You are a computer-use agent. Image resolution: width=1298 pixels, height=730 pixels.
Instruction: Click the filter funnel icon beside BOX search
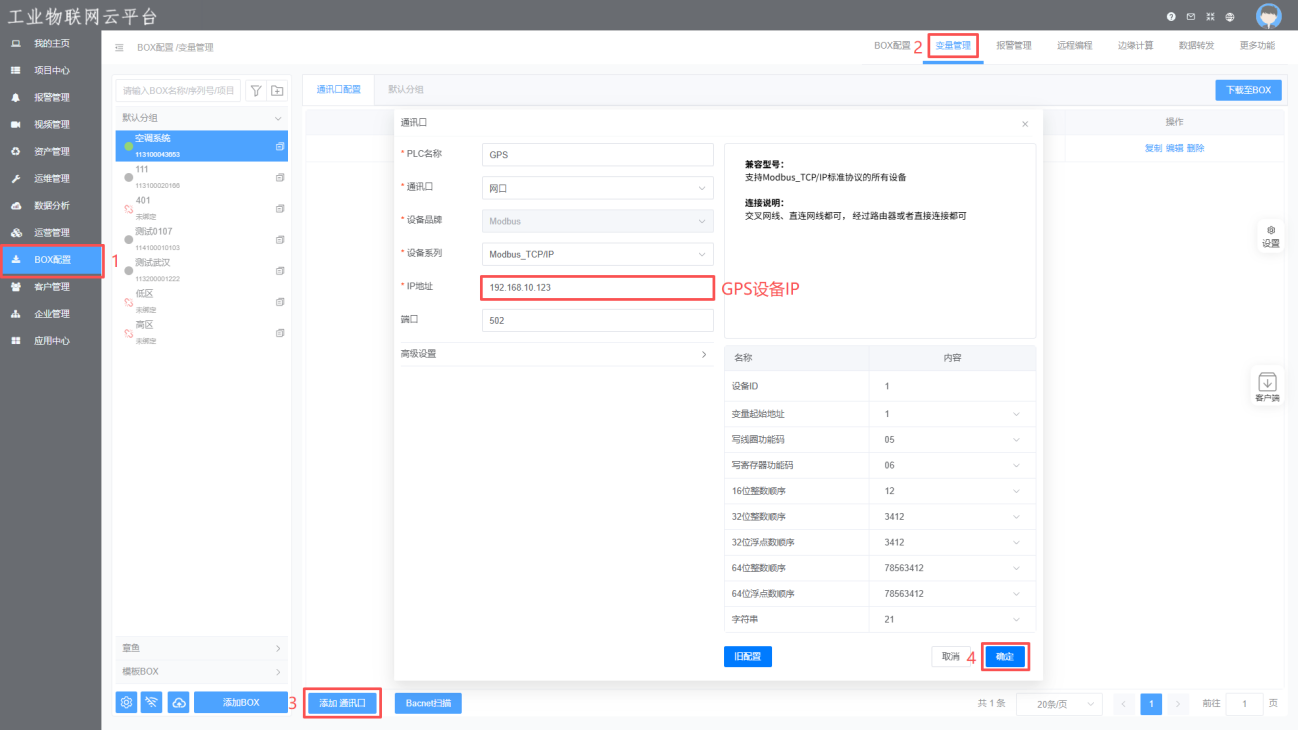click(256, 91)
